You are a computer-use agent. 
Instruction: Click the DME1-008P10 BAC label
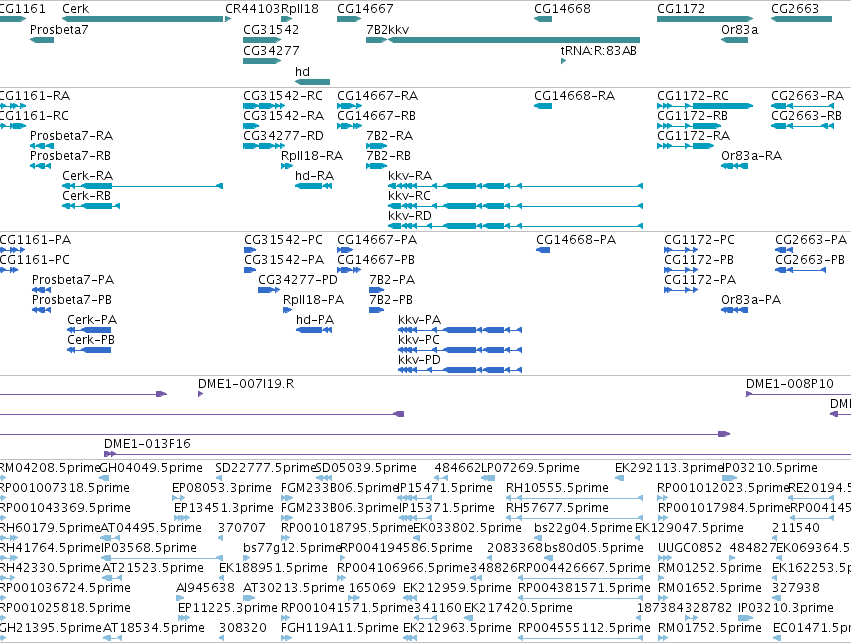pyautogui.click(x=790, y=384)
